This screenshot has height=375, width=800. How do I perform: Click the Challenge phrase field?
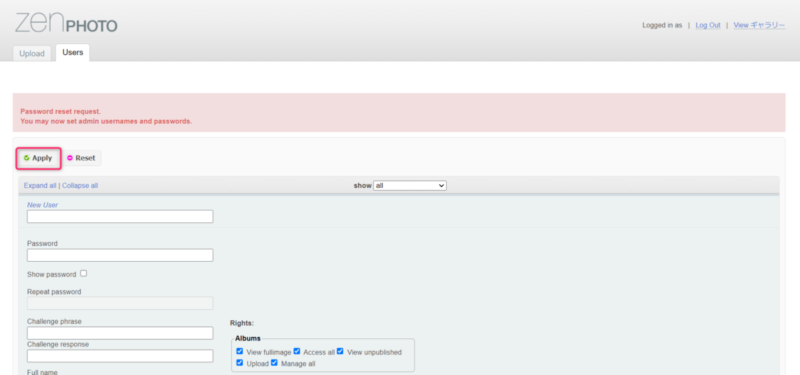click(120, 333)
